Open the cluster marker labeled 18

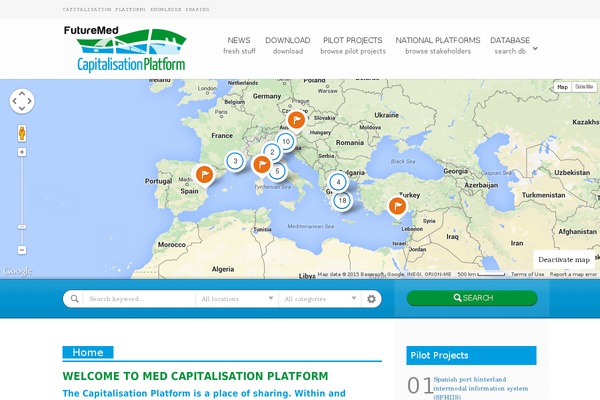pos(342,200)
